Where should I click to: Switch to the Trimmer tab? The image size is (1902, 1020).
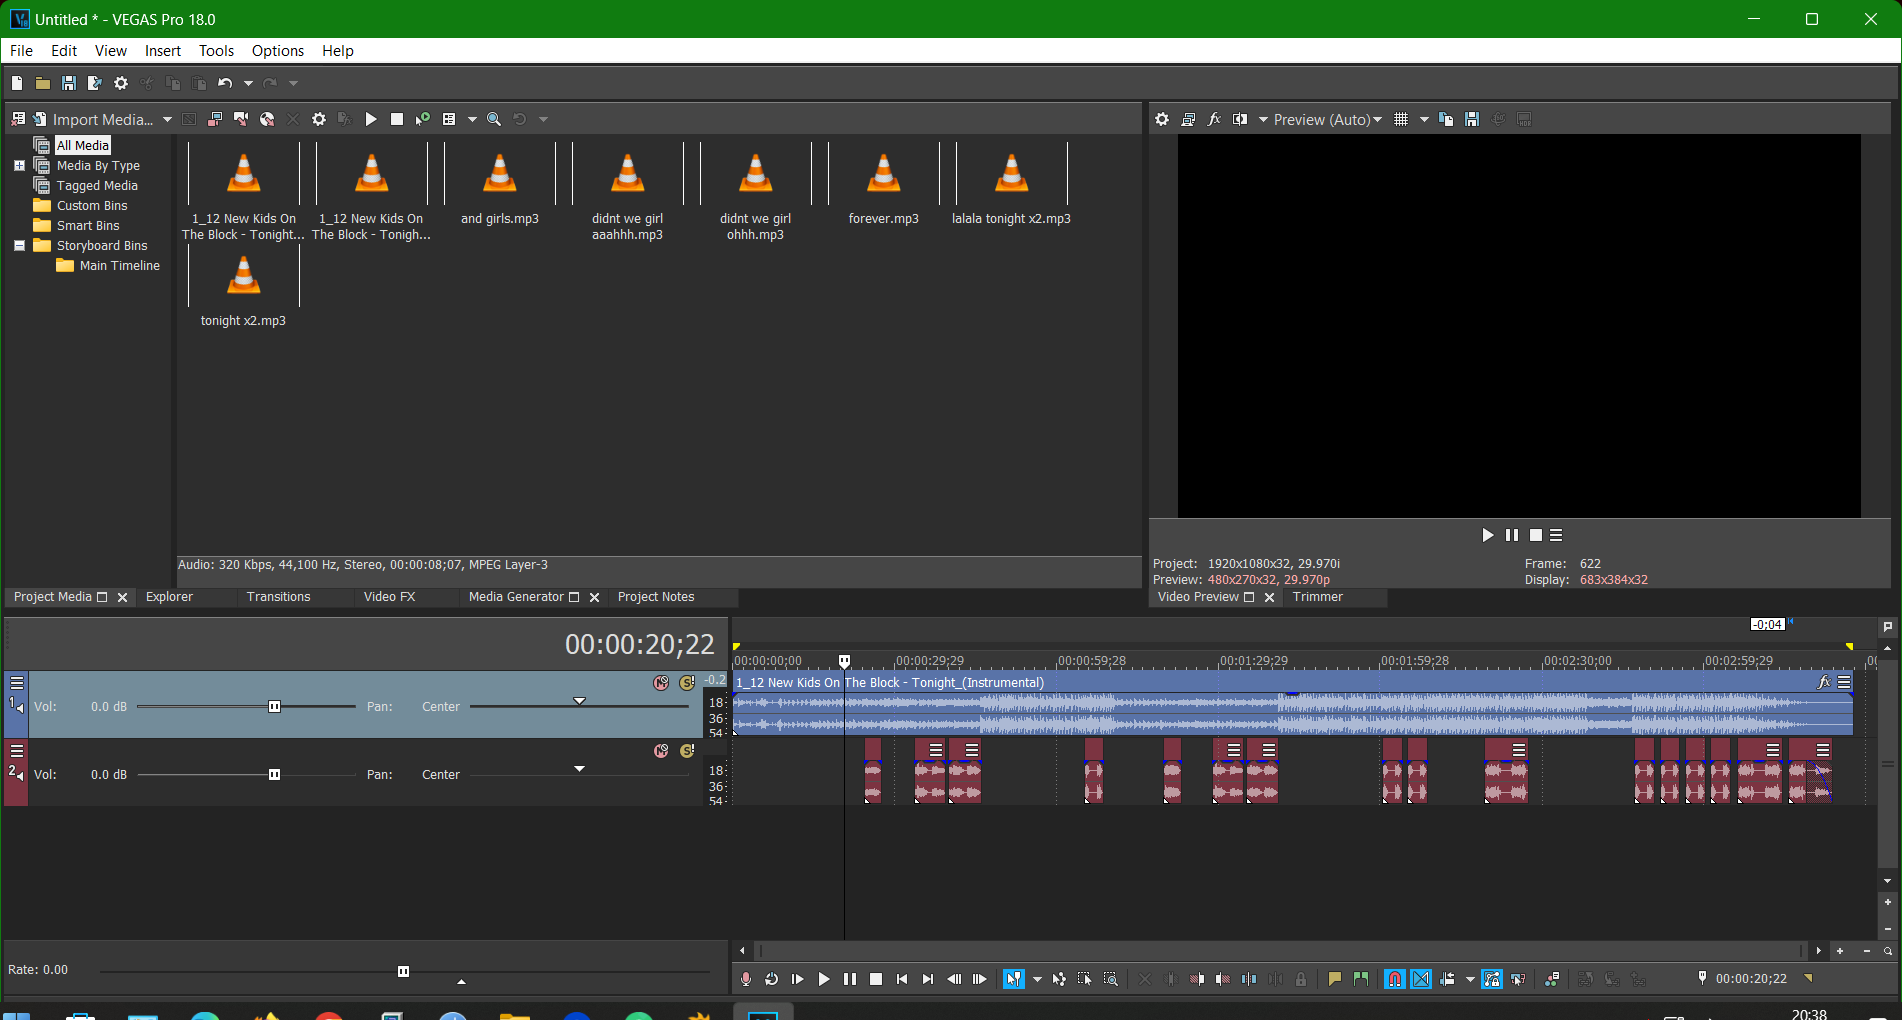click(1317, 597)
